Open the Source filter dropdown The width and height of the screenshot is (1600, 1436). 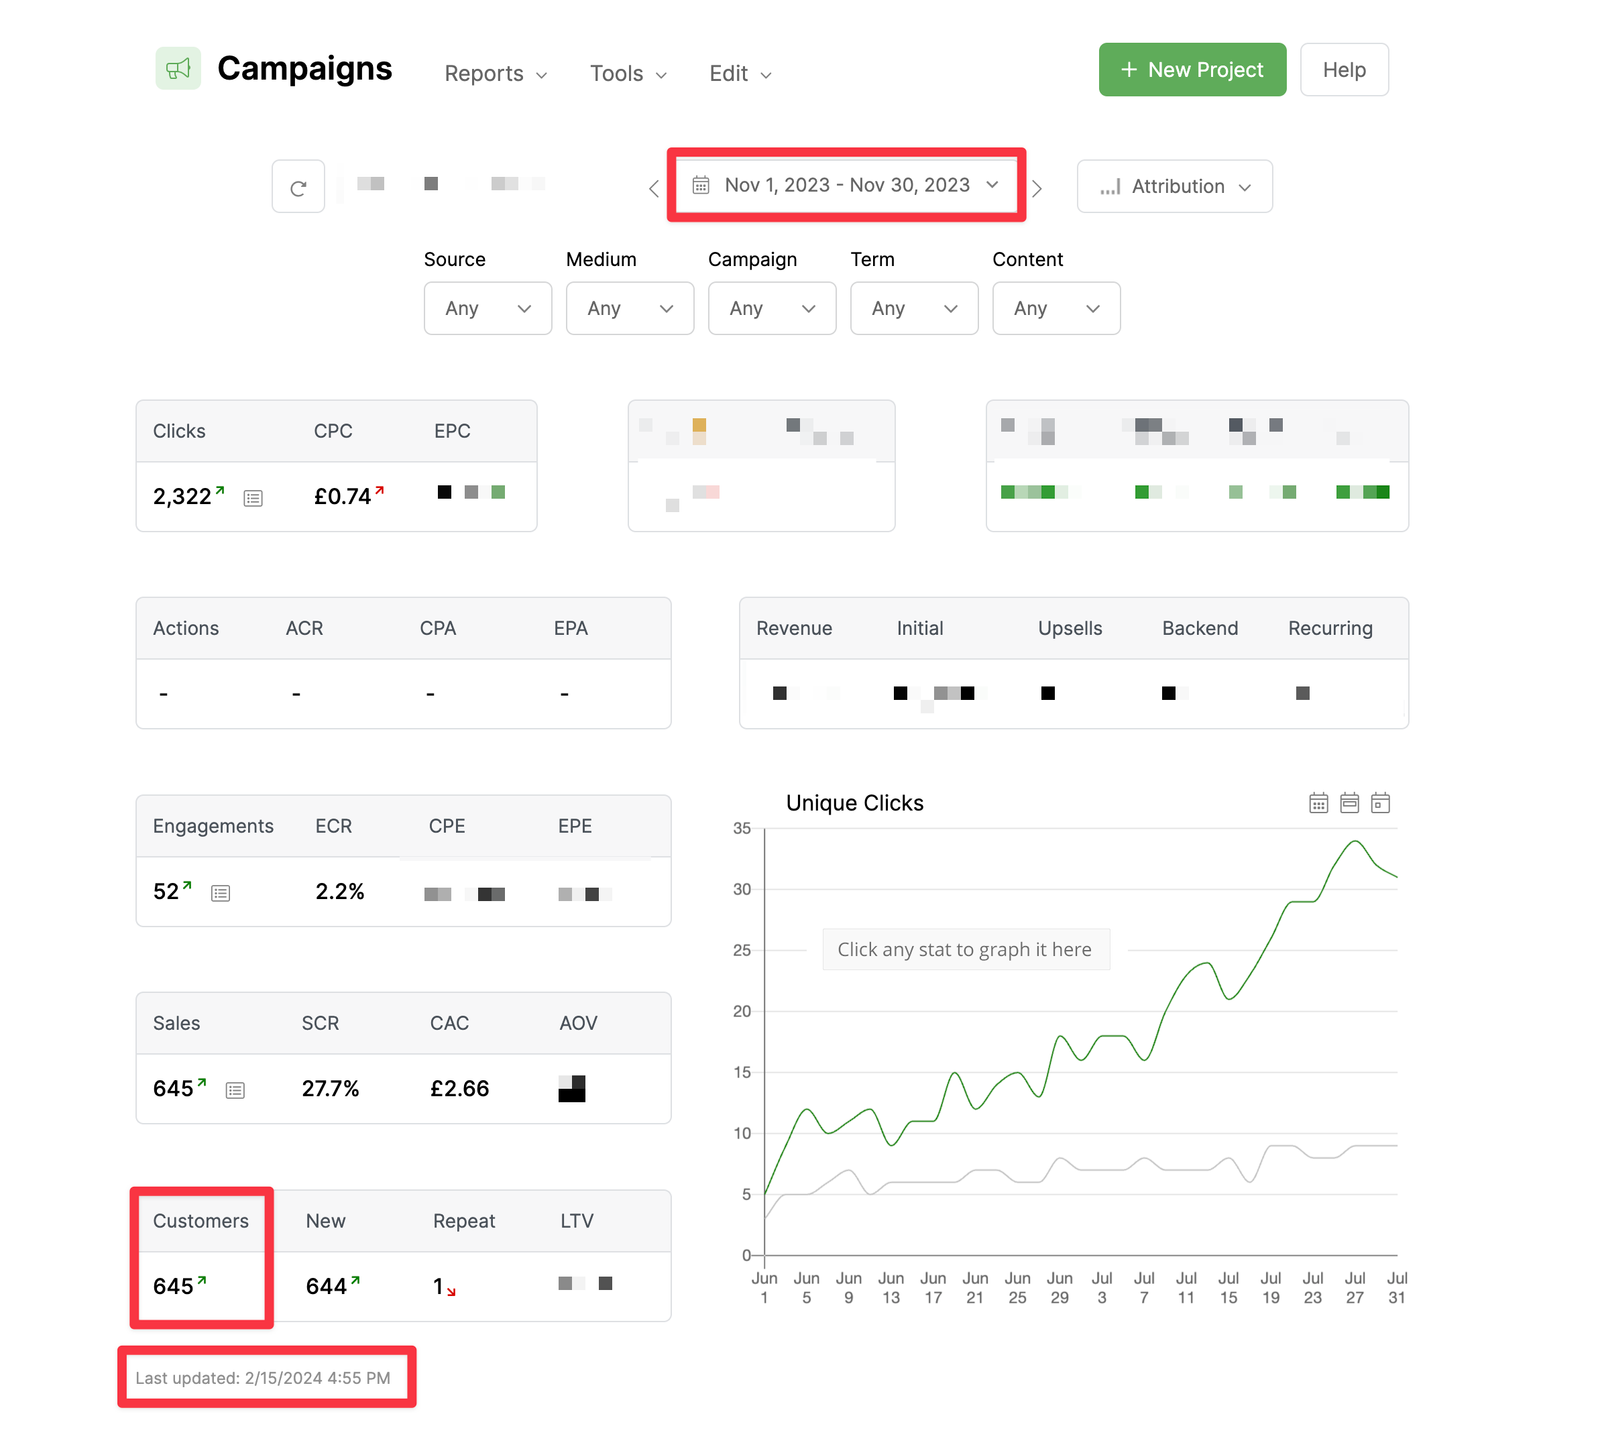click(x=487, y=308)
